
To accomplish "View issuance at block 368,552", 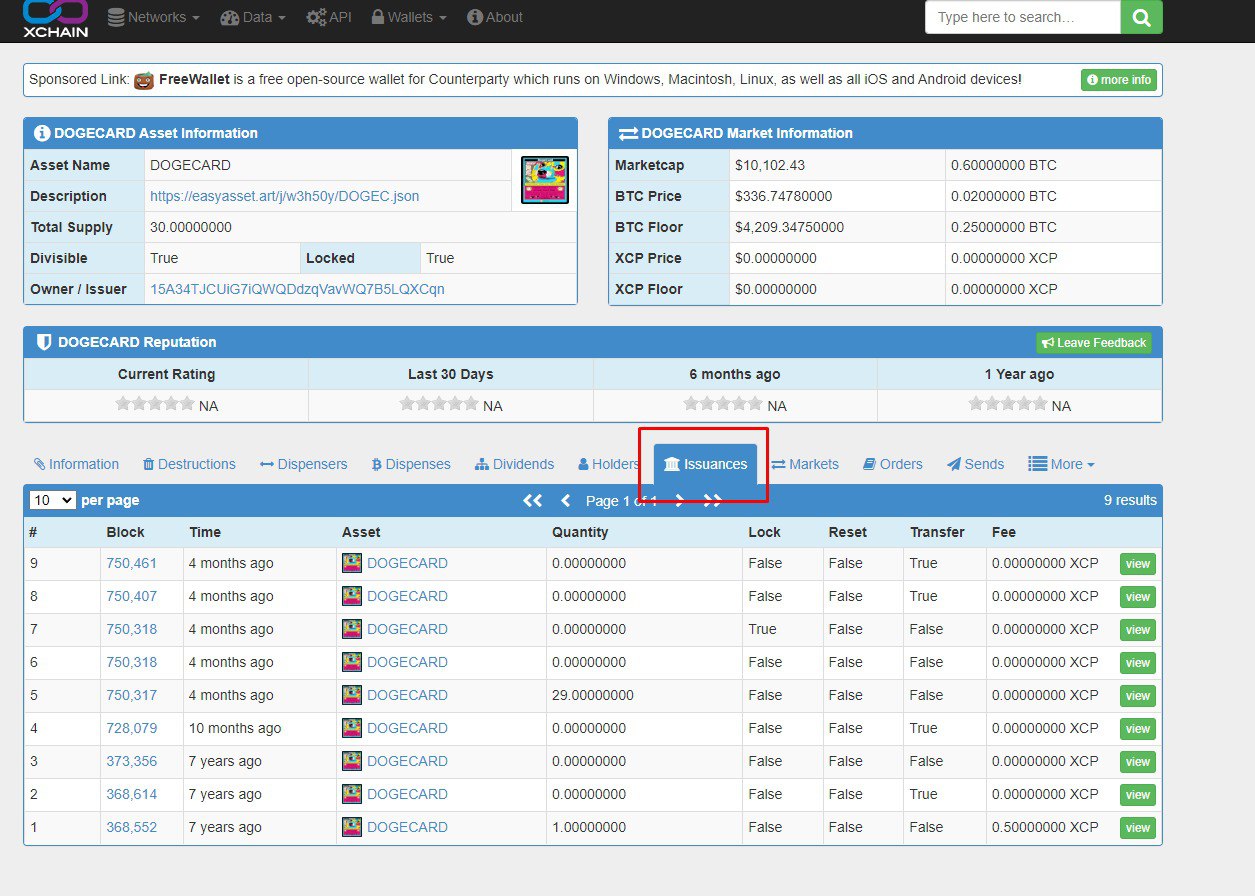I will pyautogui.click(x=1138, y=828).
